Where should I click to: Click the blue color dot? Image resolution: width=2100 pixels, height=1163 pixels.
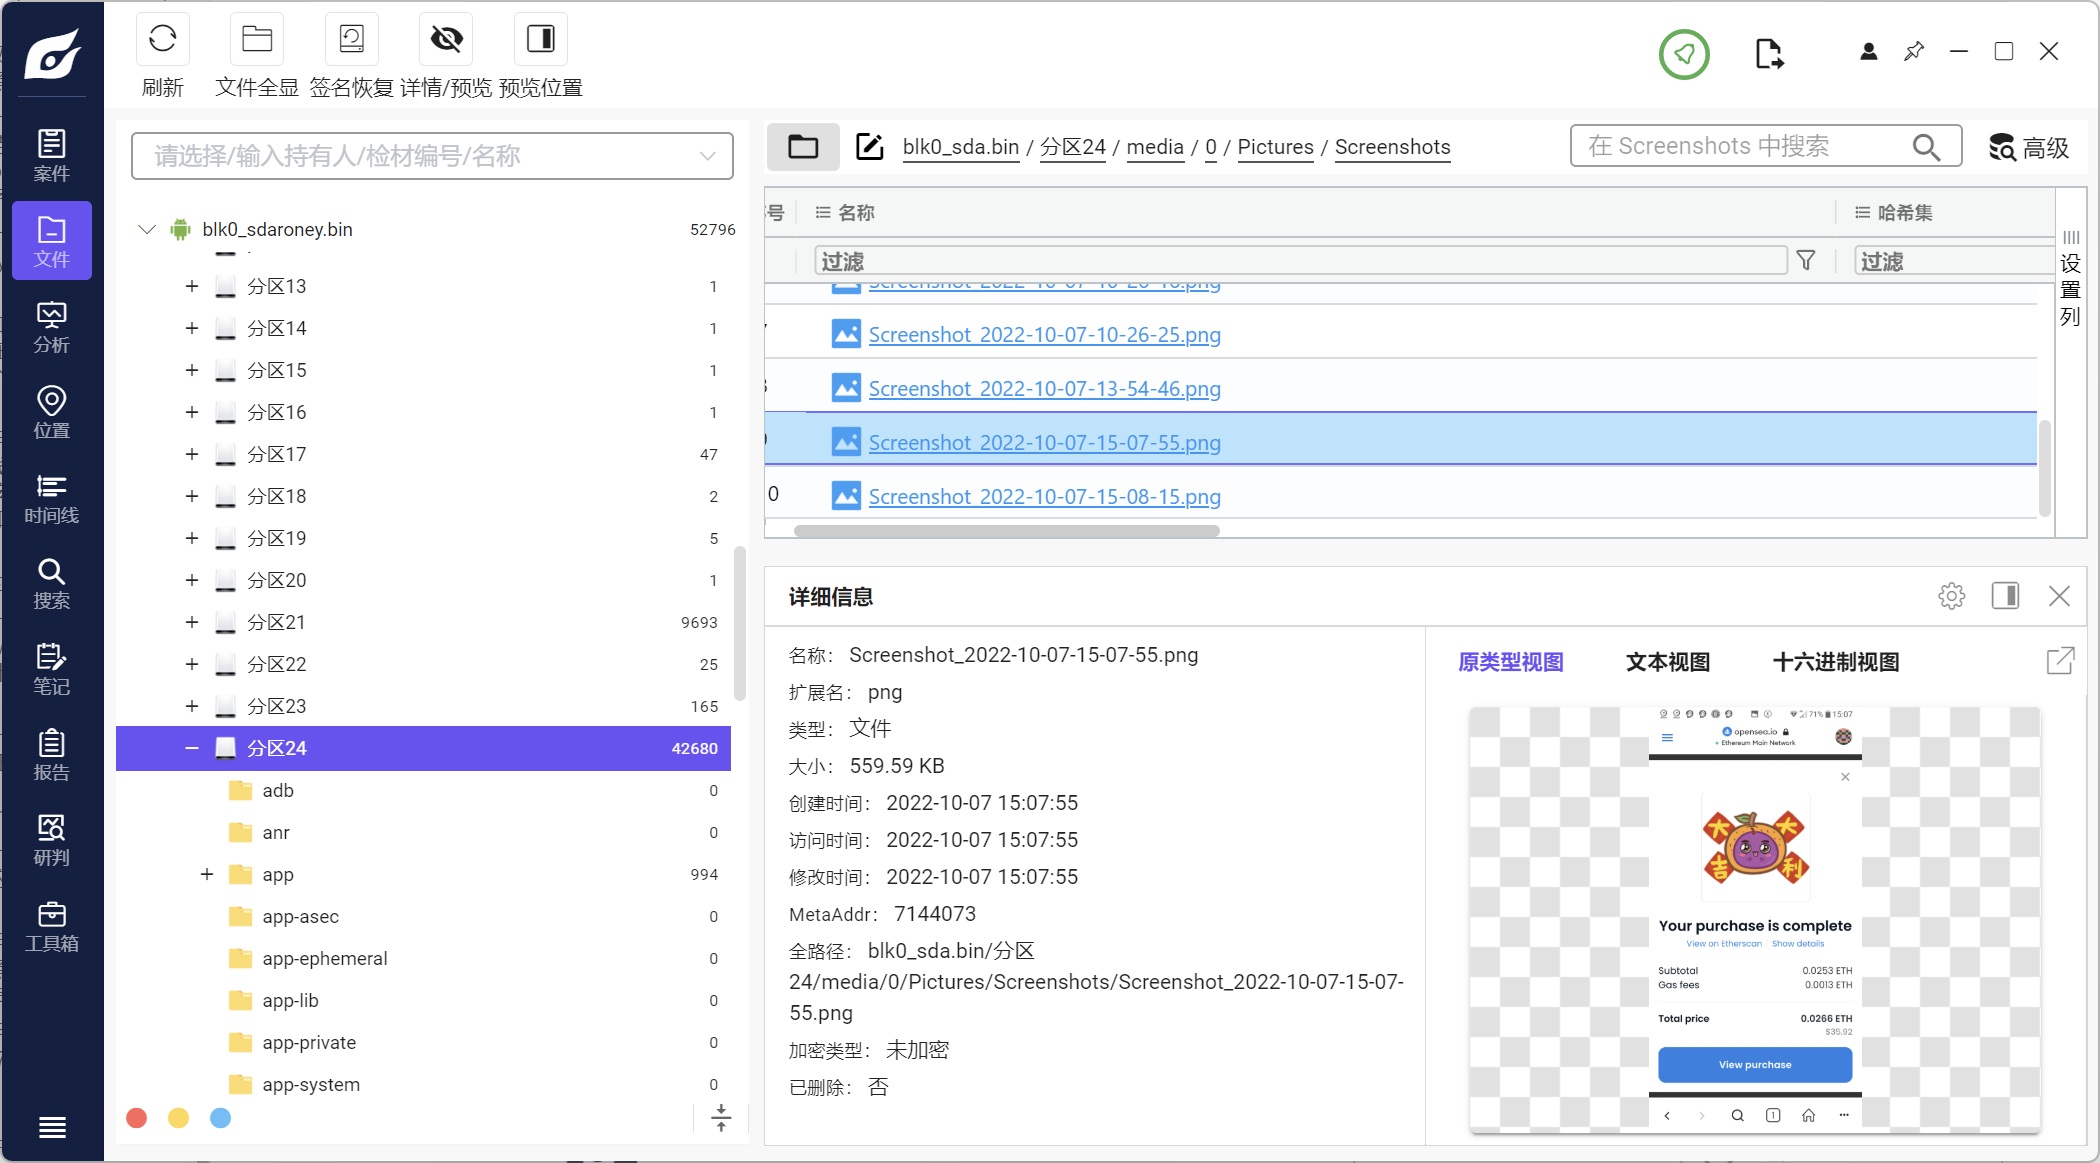click(x=220, y=1118)
